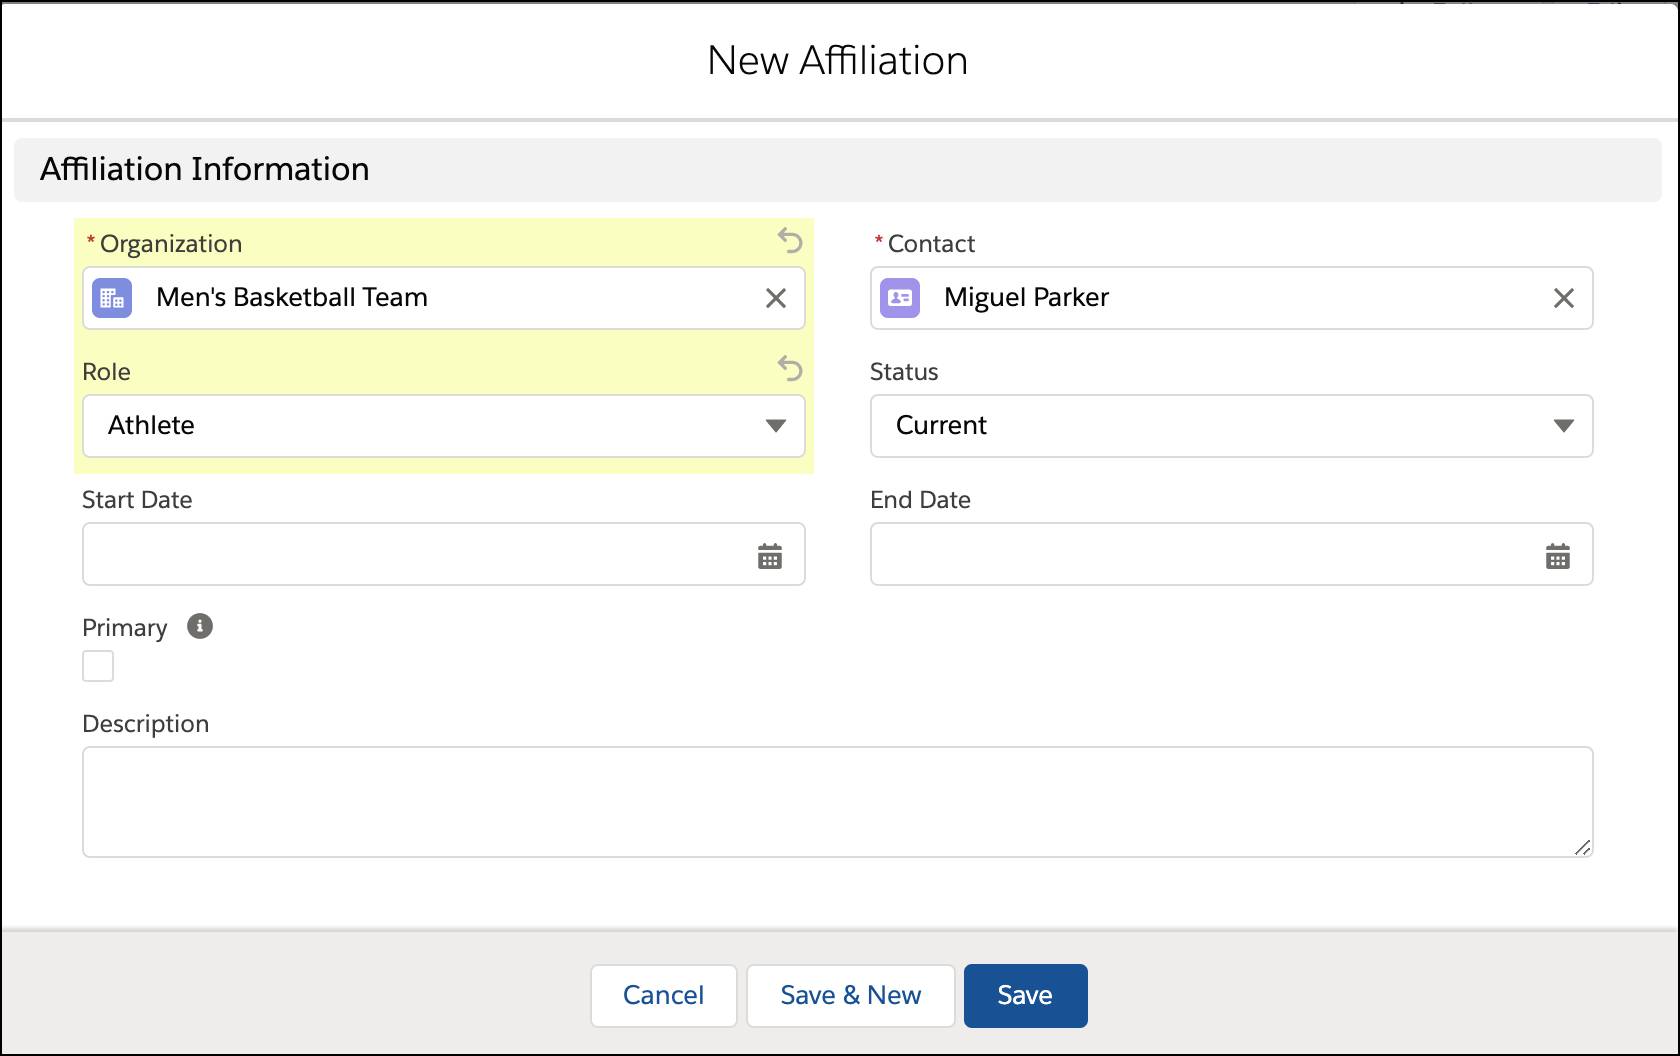Screen dimensions: 1680x1056
Task: Undo the Organization field change
Action: point(790,240)
